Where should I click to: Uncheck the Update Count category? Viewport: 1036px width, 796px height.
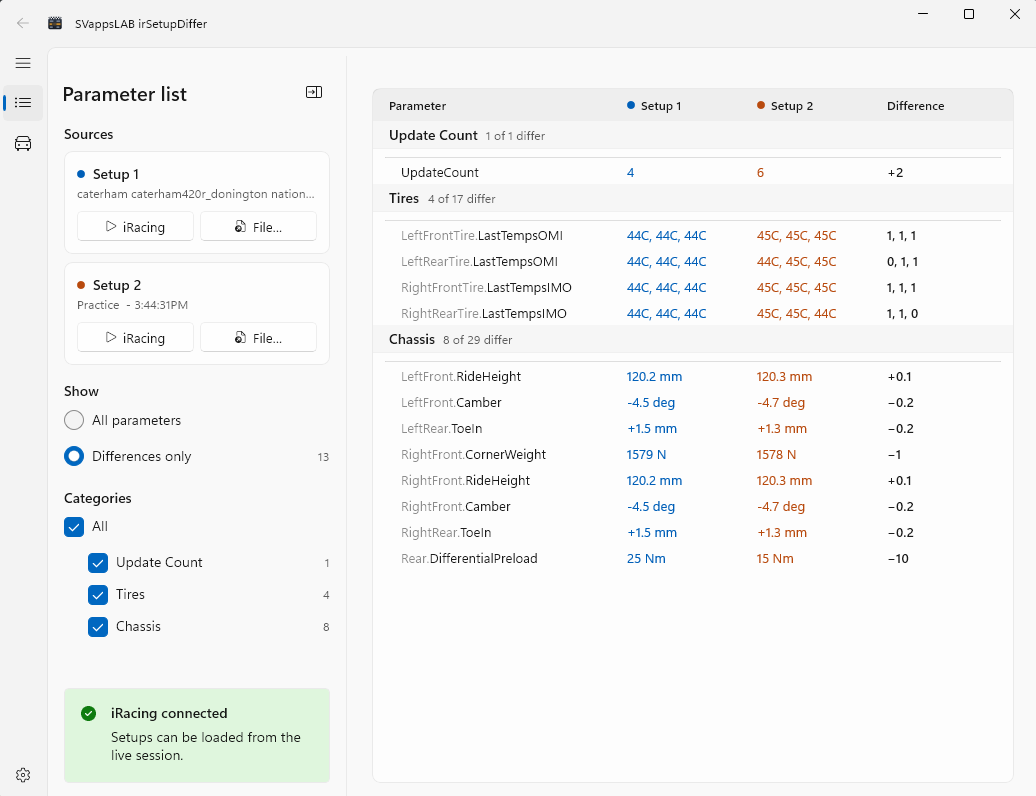(x=98, y=563)
